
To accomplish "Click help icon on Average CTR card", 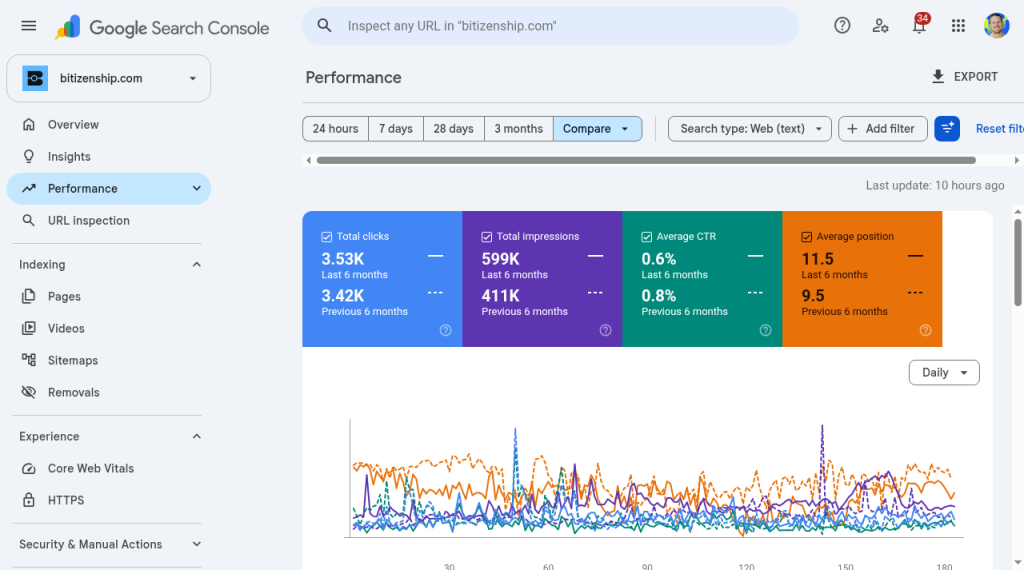I will [765, 330].
